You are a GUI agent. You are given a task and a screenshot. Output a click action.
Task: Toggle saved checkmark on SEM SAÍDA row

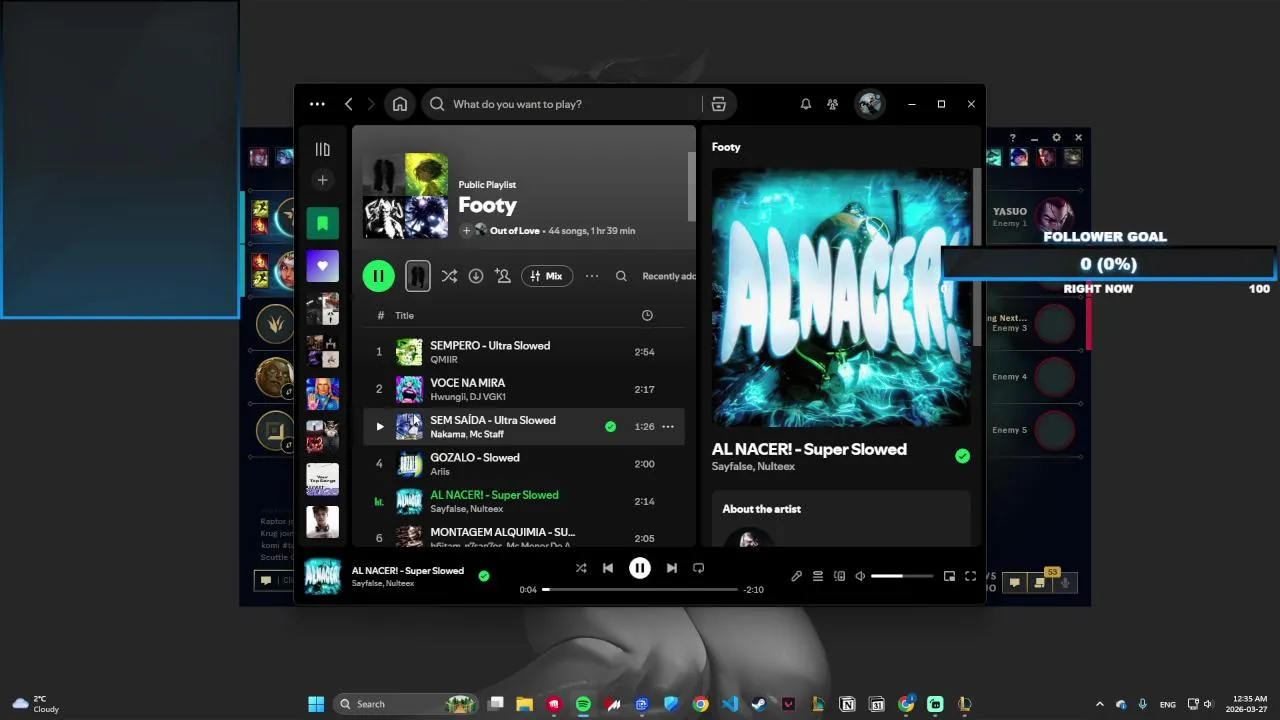coord(610,427)
